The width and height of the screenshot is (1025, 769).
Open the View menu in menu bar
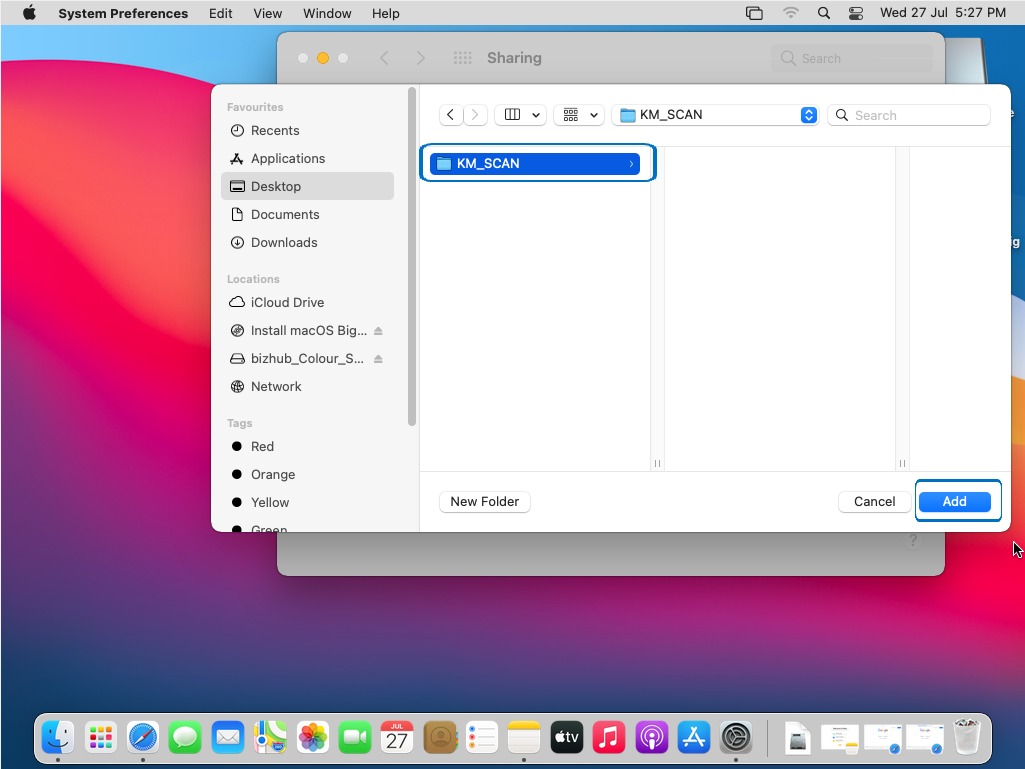(x=267, y=13)
